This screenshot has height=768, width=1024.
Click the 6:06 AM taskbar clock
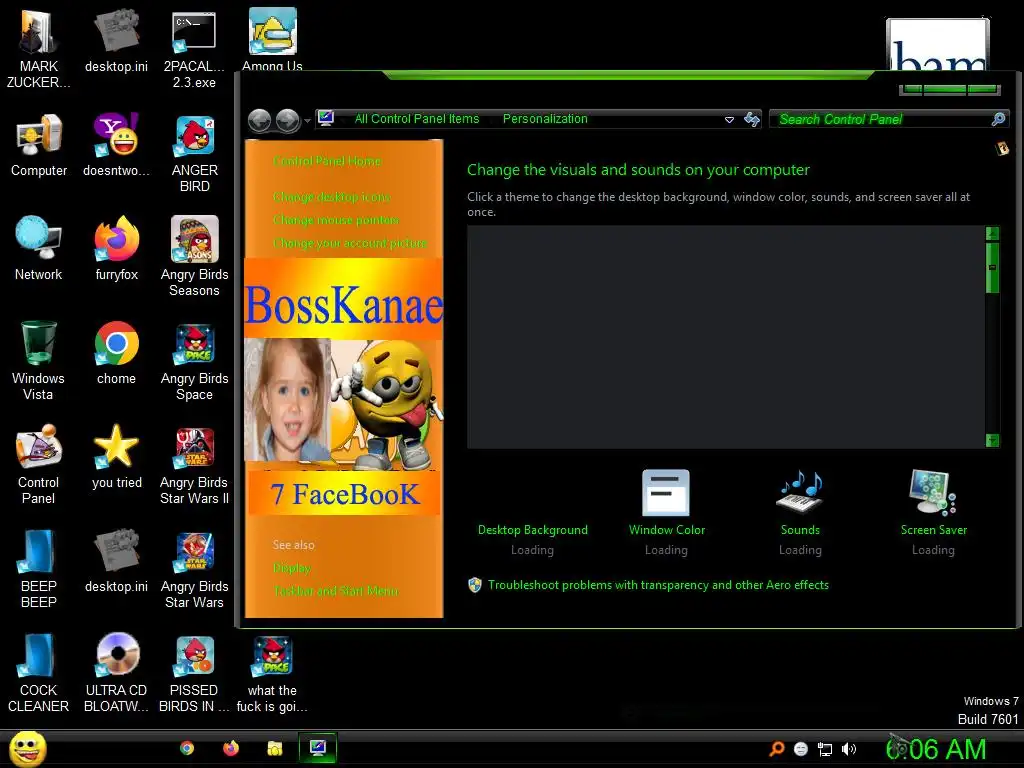tap(936, 749)
